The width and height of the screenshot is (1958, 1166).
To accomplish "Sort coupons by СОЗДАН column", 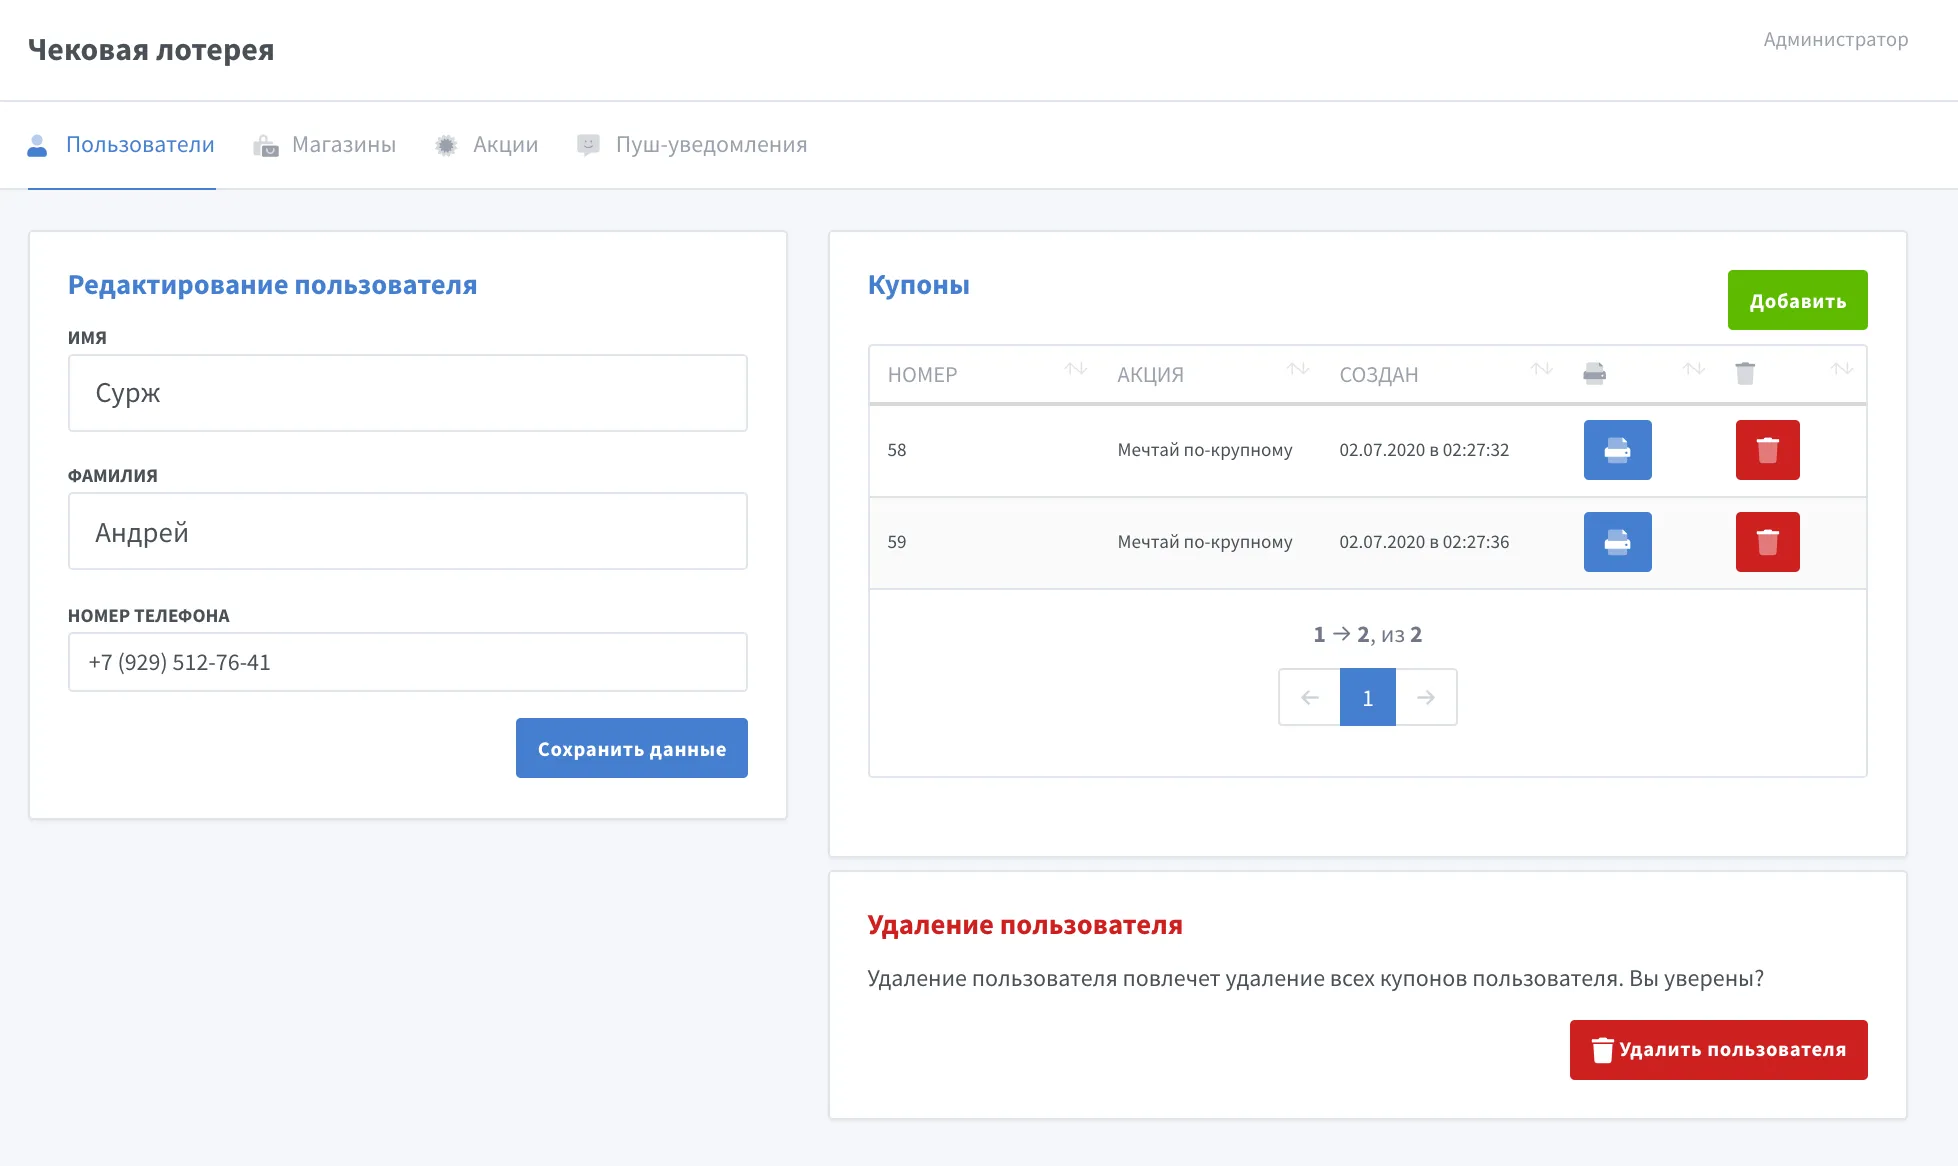I will (x=1541, y=370).
